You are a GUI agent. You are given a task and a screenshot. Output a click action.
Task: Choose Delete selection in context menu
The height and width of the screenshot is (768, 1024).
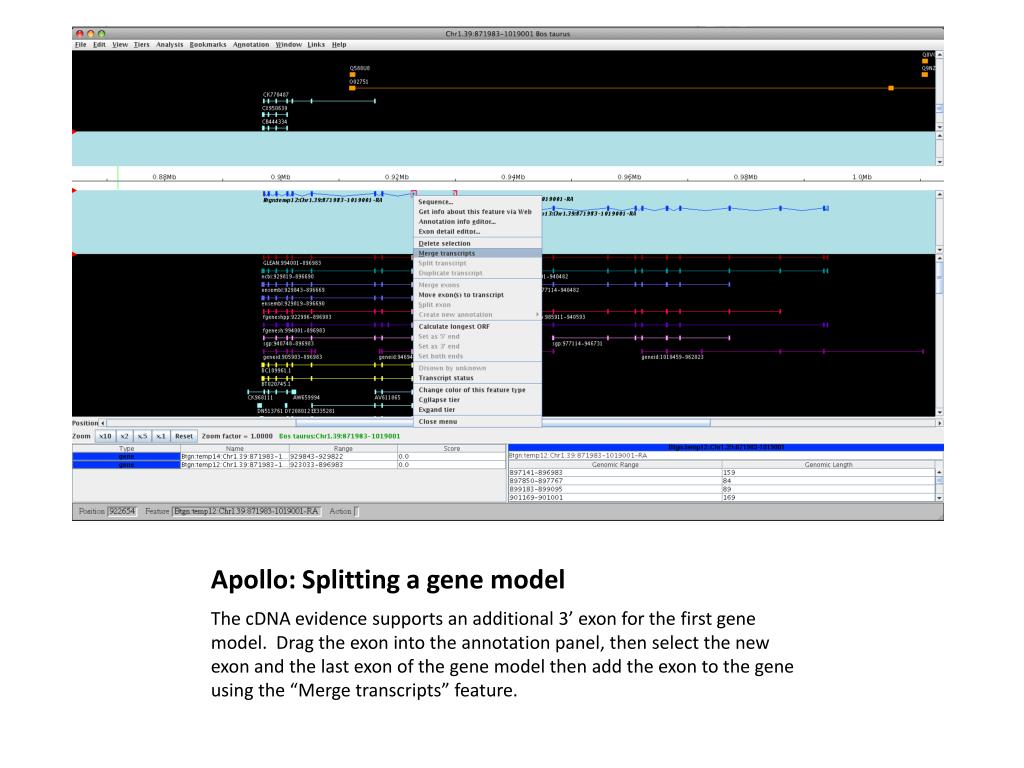[x=477, y=243]
